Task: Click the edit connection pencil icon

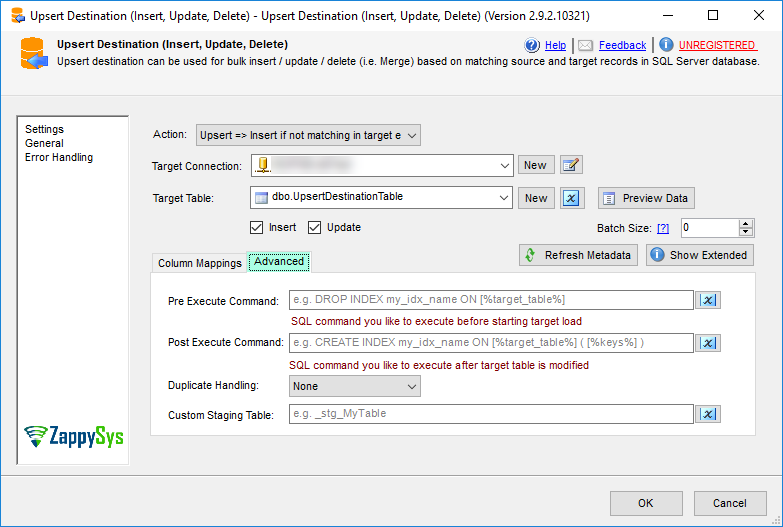Action: pos(571,165)
